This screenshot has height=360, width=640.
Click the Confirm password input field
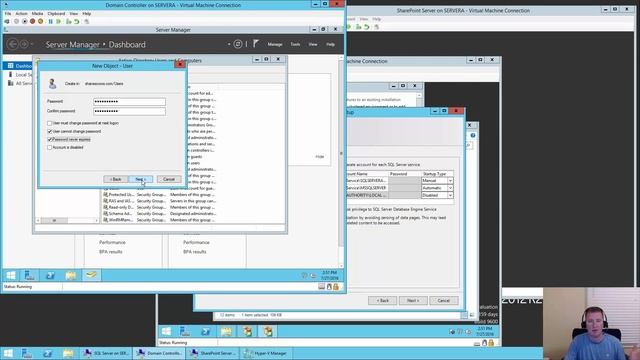pos(129,111)
